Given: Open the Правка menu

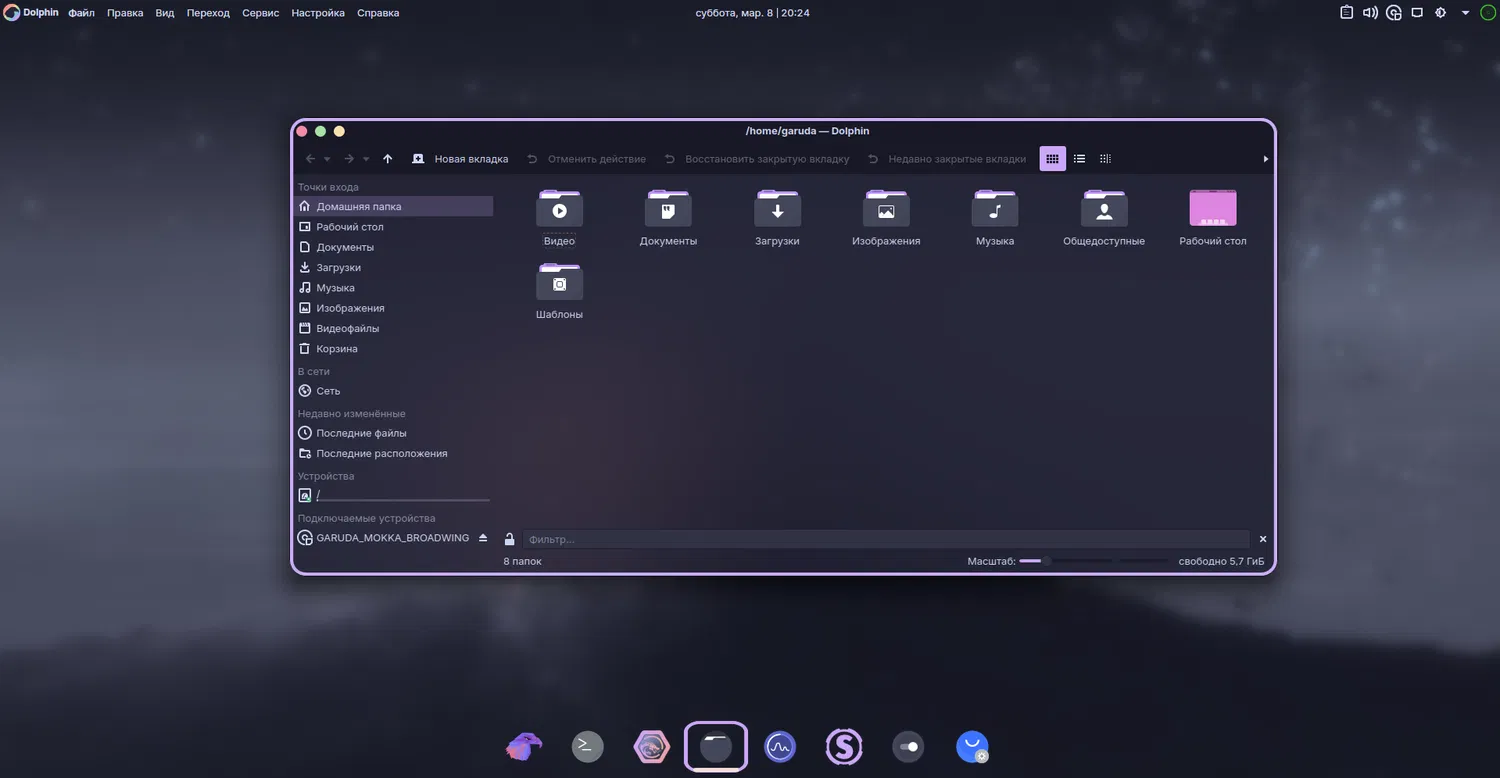Looking at the screenshot, I should point(125,13).
